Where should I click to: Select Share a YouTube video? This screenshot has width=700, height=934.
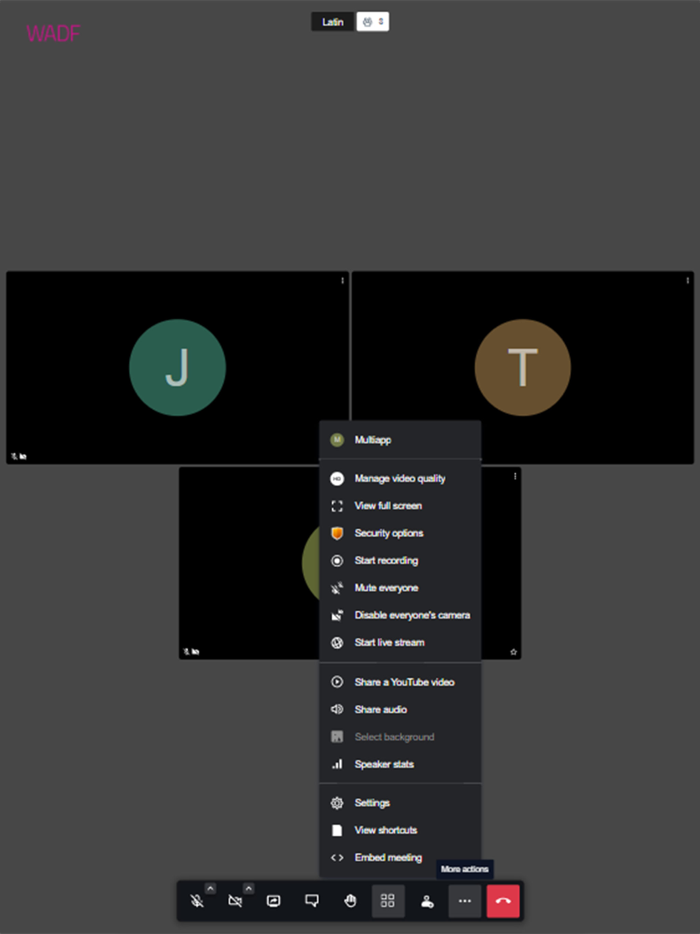[400, 682]
